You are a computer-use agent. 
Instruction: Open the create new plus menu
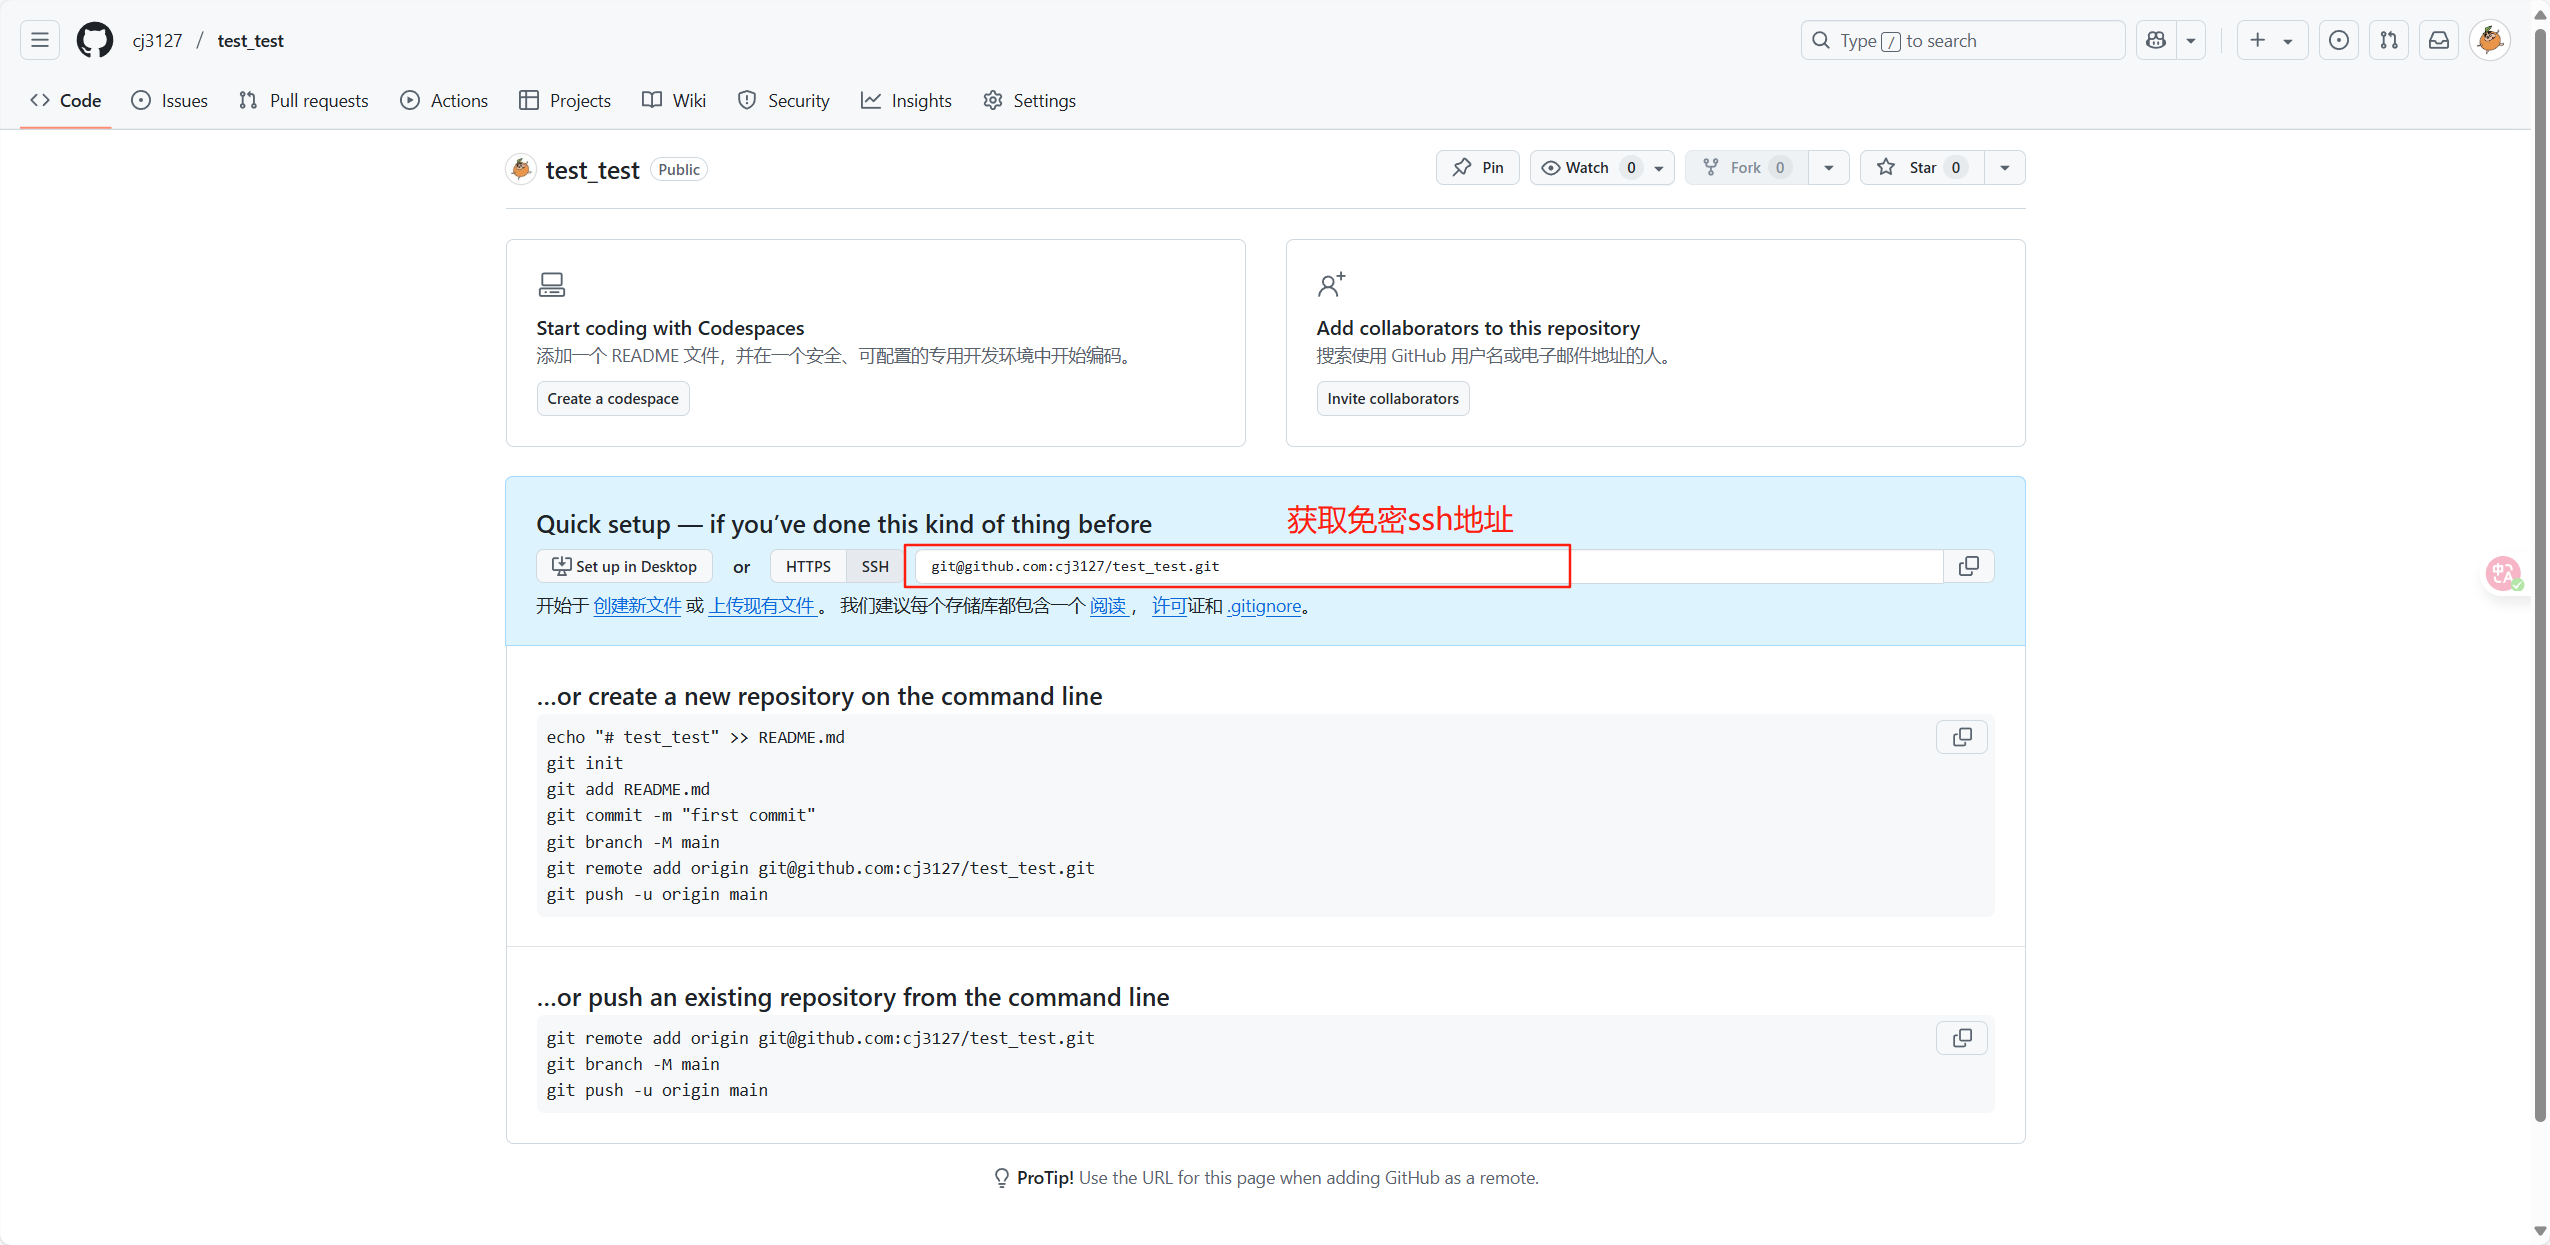click(x=2272, y=40)
